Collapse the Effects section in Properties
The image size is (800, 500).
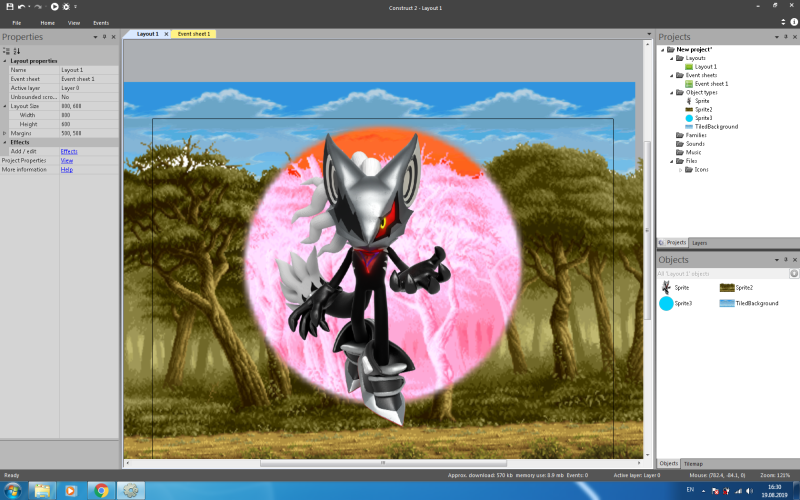point(5,142)
